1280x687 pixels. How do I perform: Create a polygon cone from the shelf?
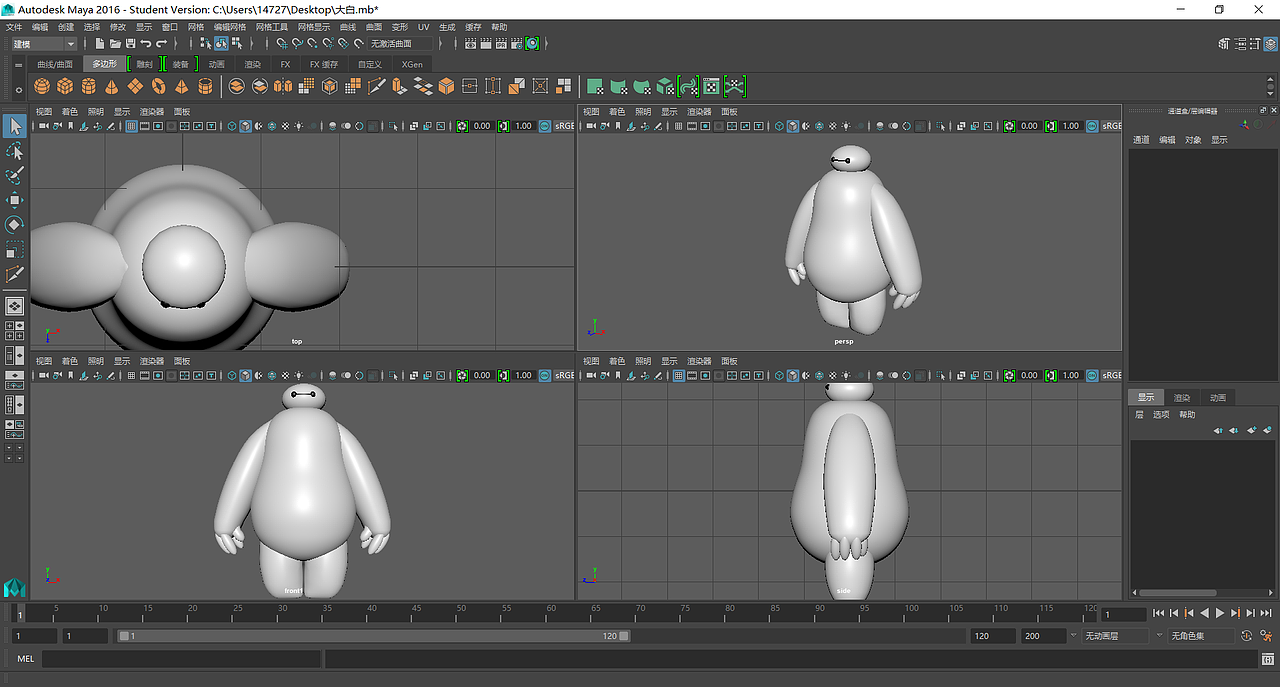click(x=111, y=87)
